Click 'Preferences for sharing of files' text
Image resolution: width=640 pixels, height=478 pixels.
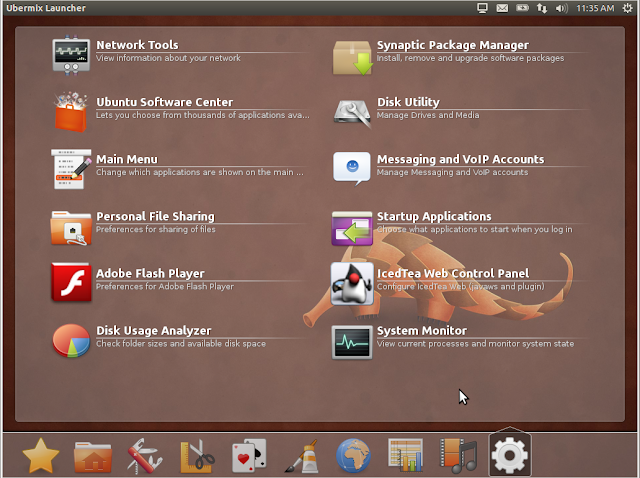coord(156,229)
